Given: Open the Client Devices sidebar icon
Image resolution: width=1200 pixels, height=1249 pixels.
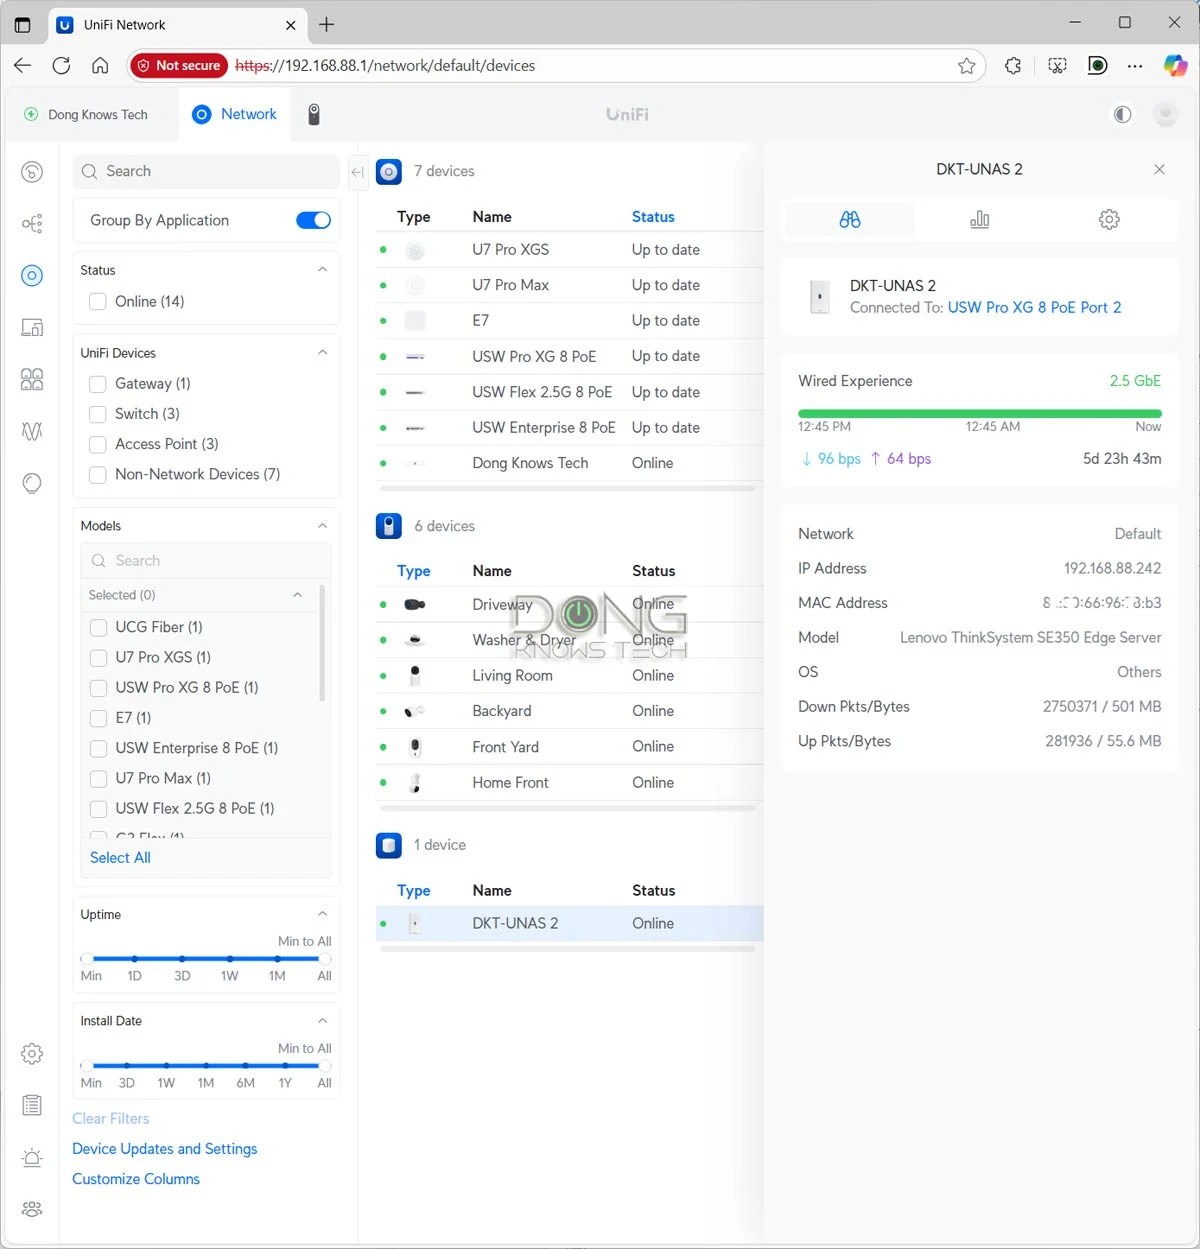Looking at the screenshot, I should tap(32, 327).
